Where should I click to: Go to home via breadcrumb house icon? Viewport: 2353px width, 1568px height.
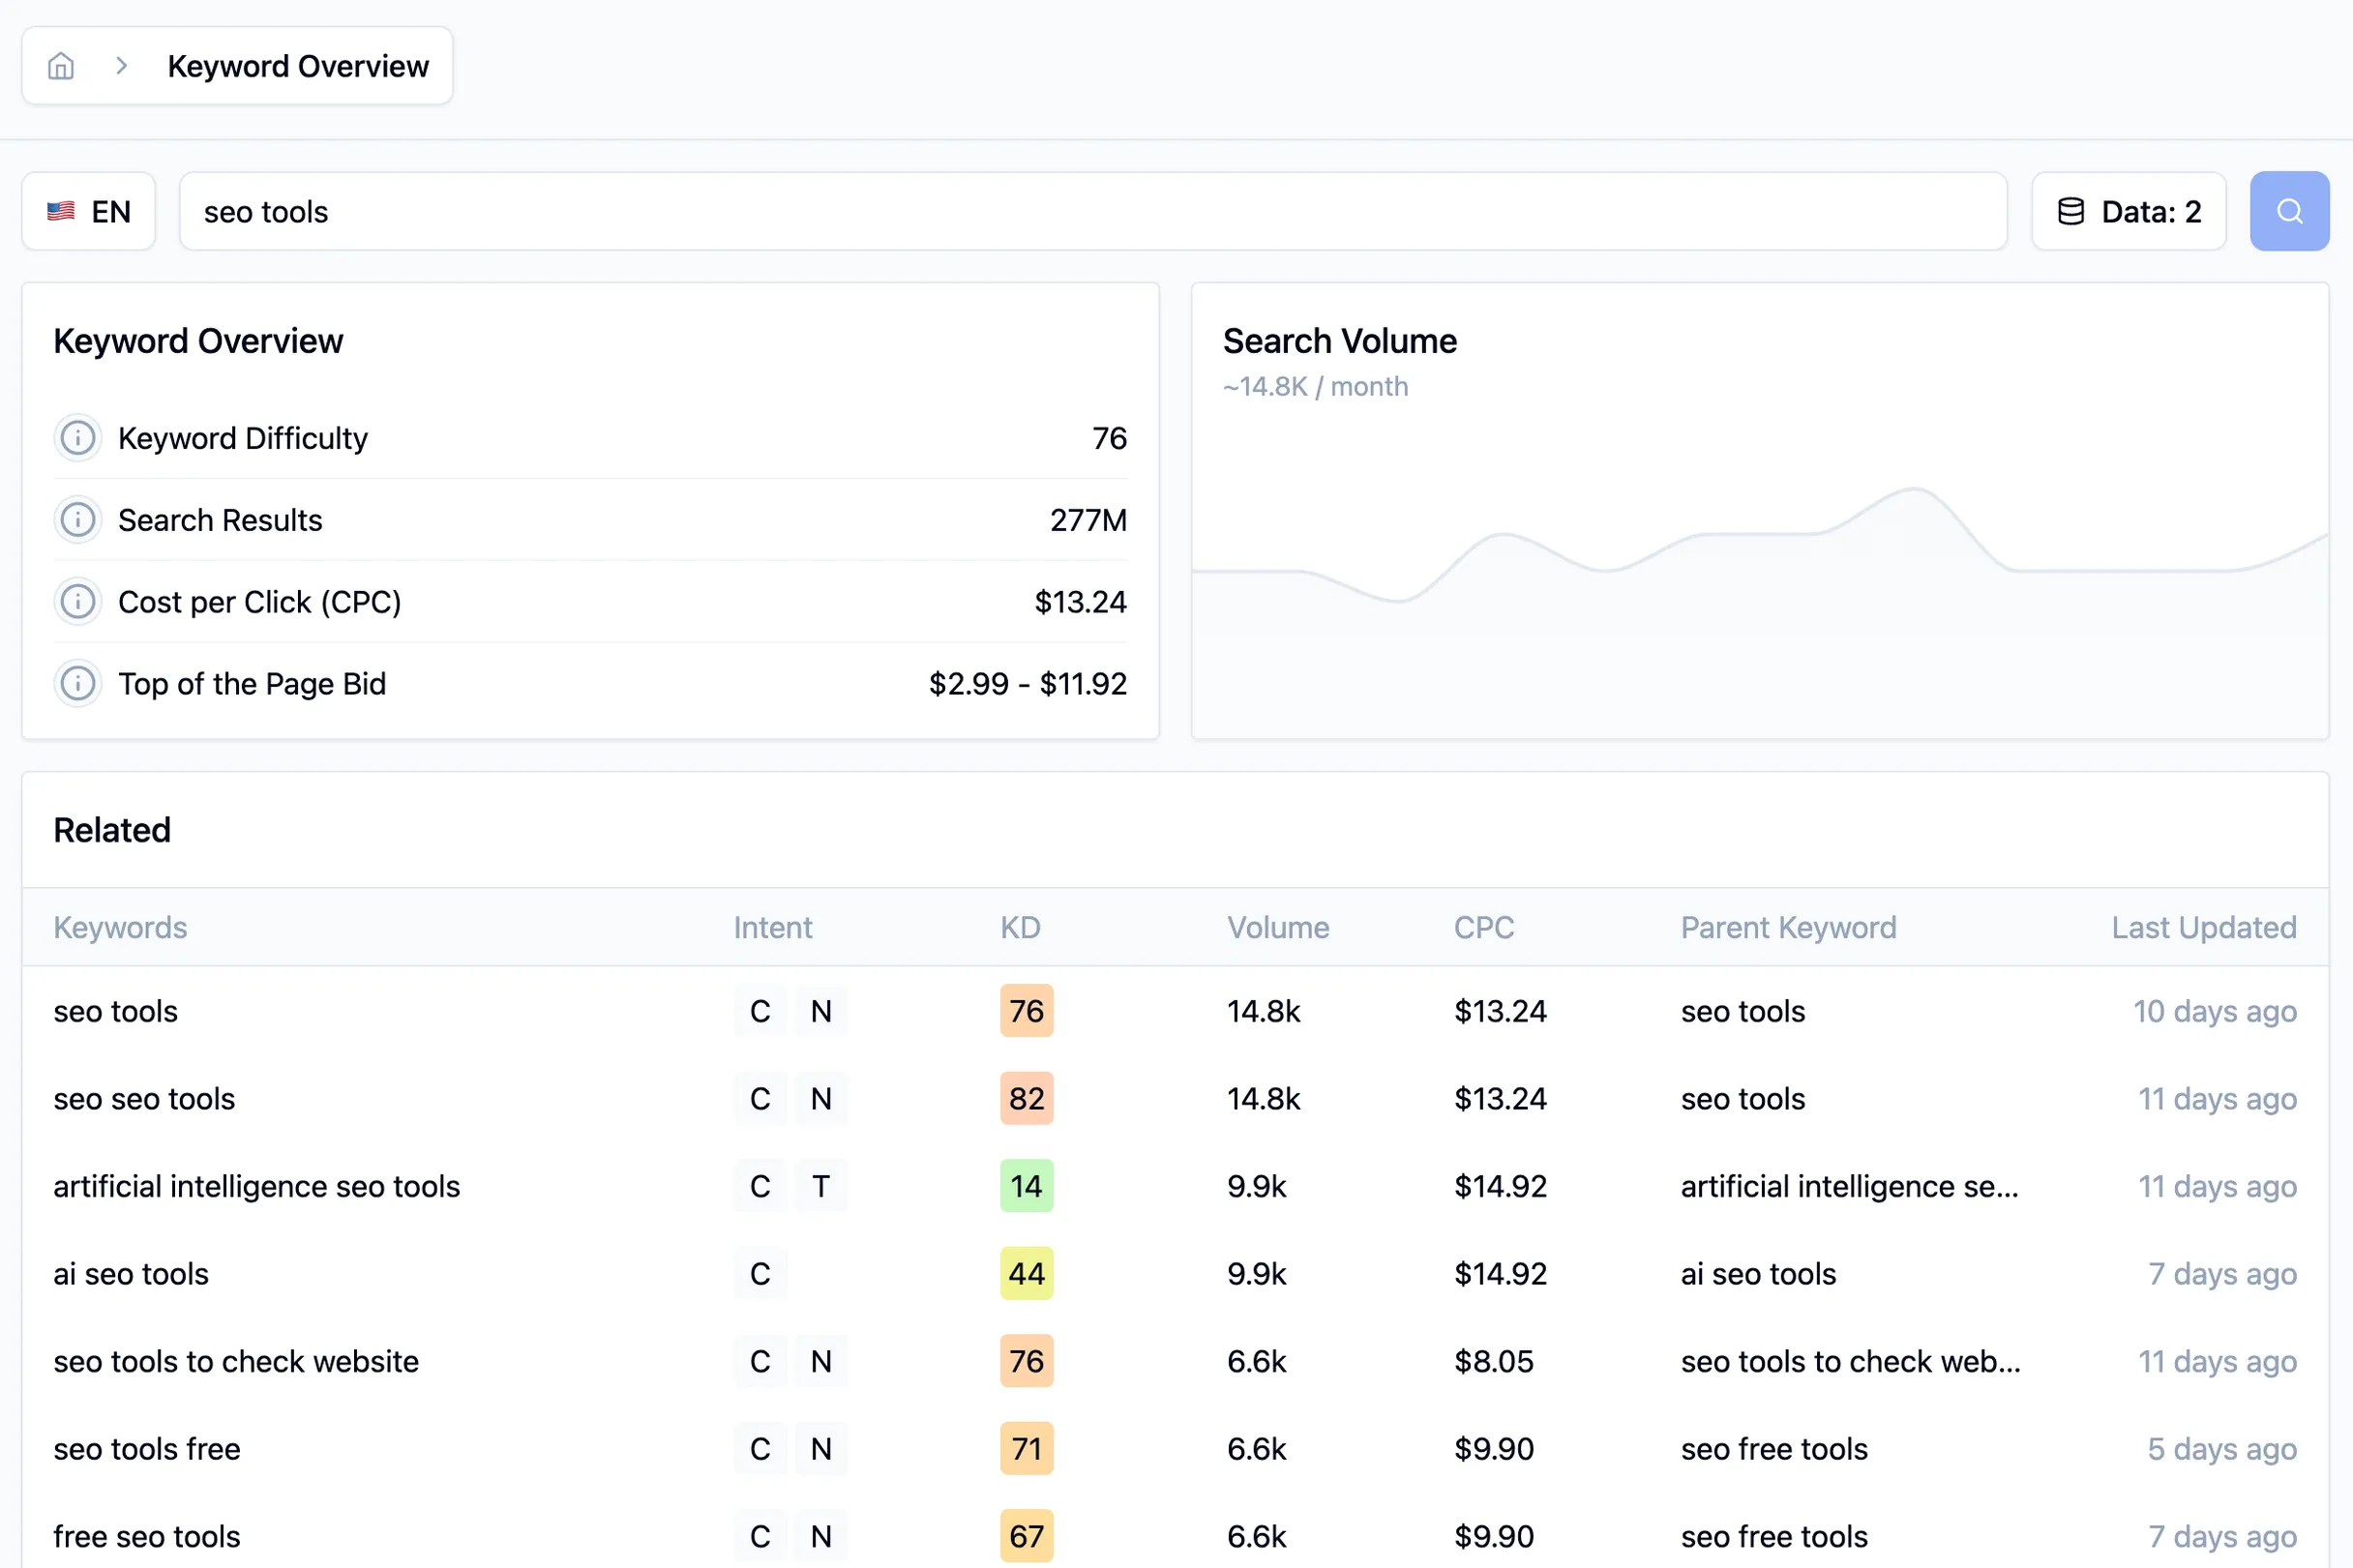coord(61,66)
